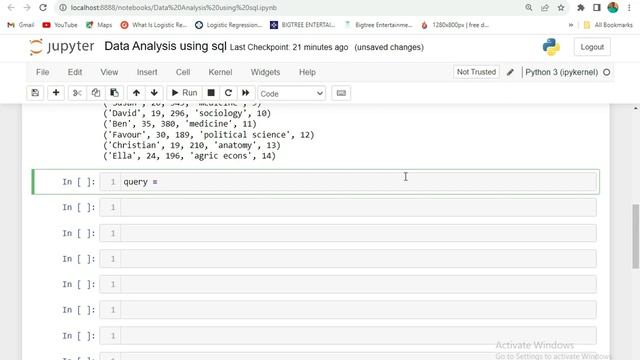Open the Cell menu
Viewport: 640px width, 360px height.
point(183,72)
